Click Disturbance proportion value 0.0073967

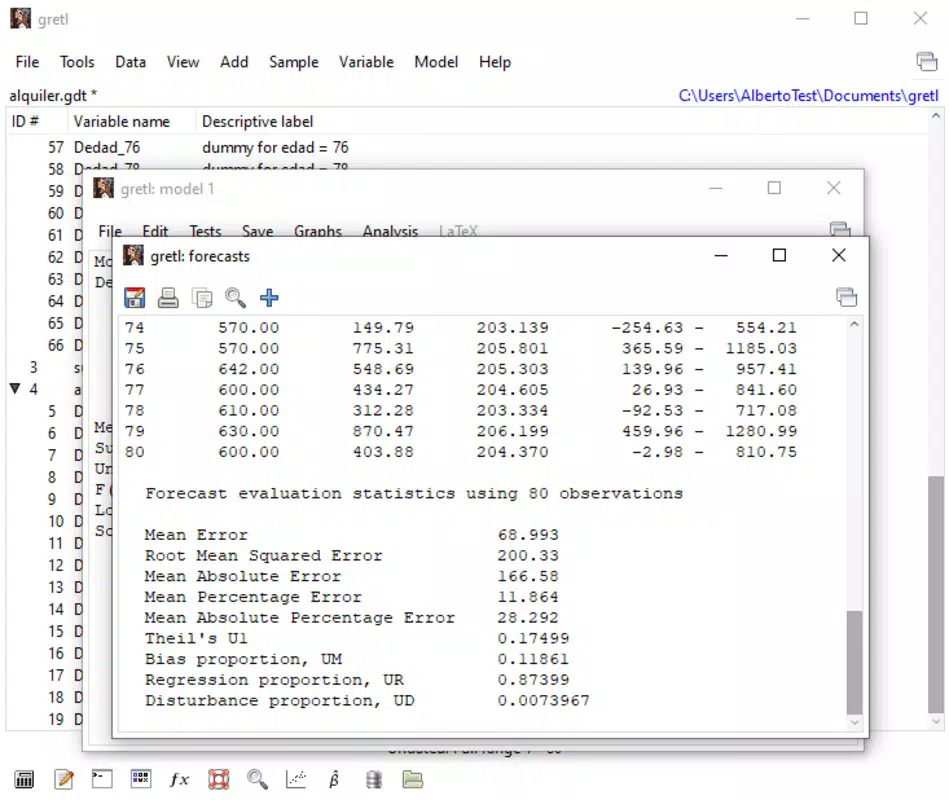click(543, 701)
